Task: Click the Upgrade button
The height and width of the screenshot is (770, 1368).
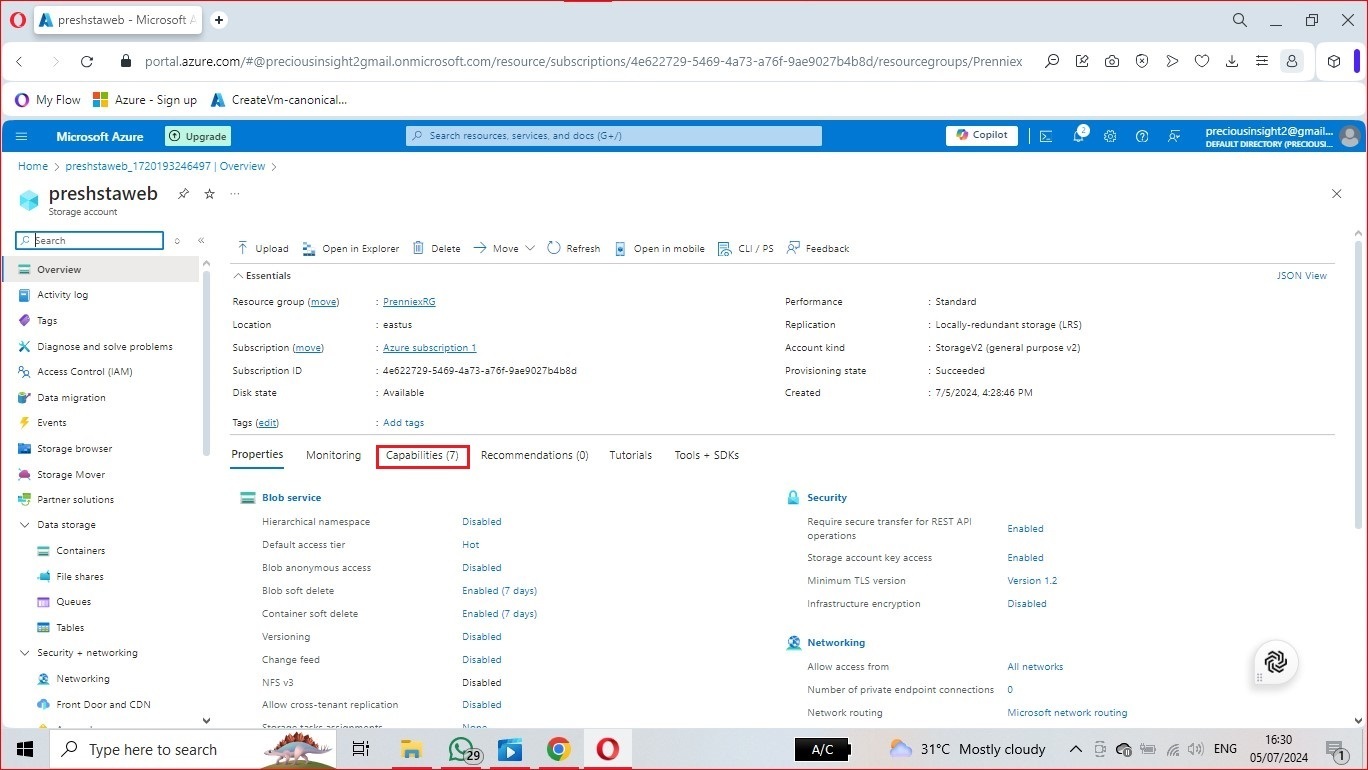Action: [198, 136]
